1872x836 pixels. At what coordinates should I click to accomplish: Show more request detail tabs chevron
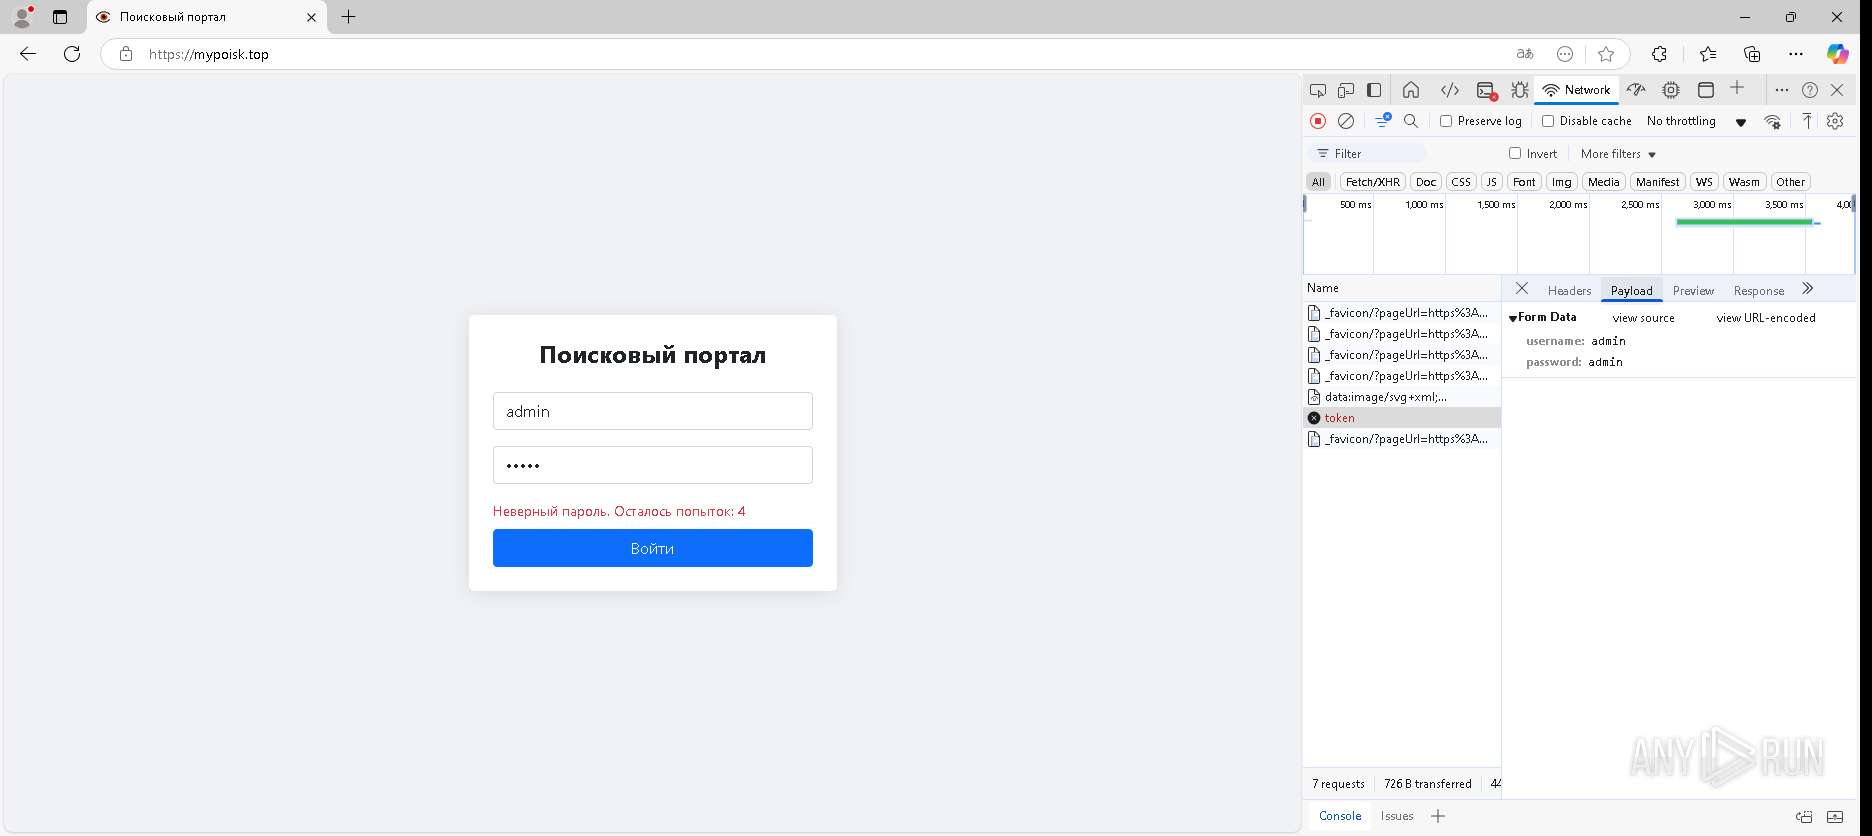[x=1807, y=289]
